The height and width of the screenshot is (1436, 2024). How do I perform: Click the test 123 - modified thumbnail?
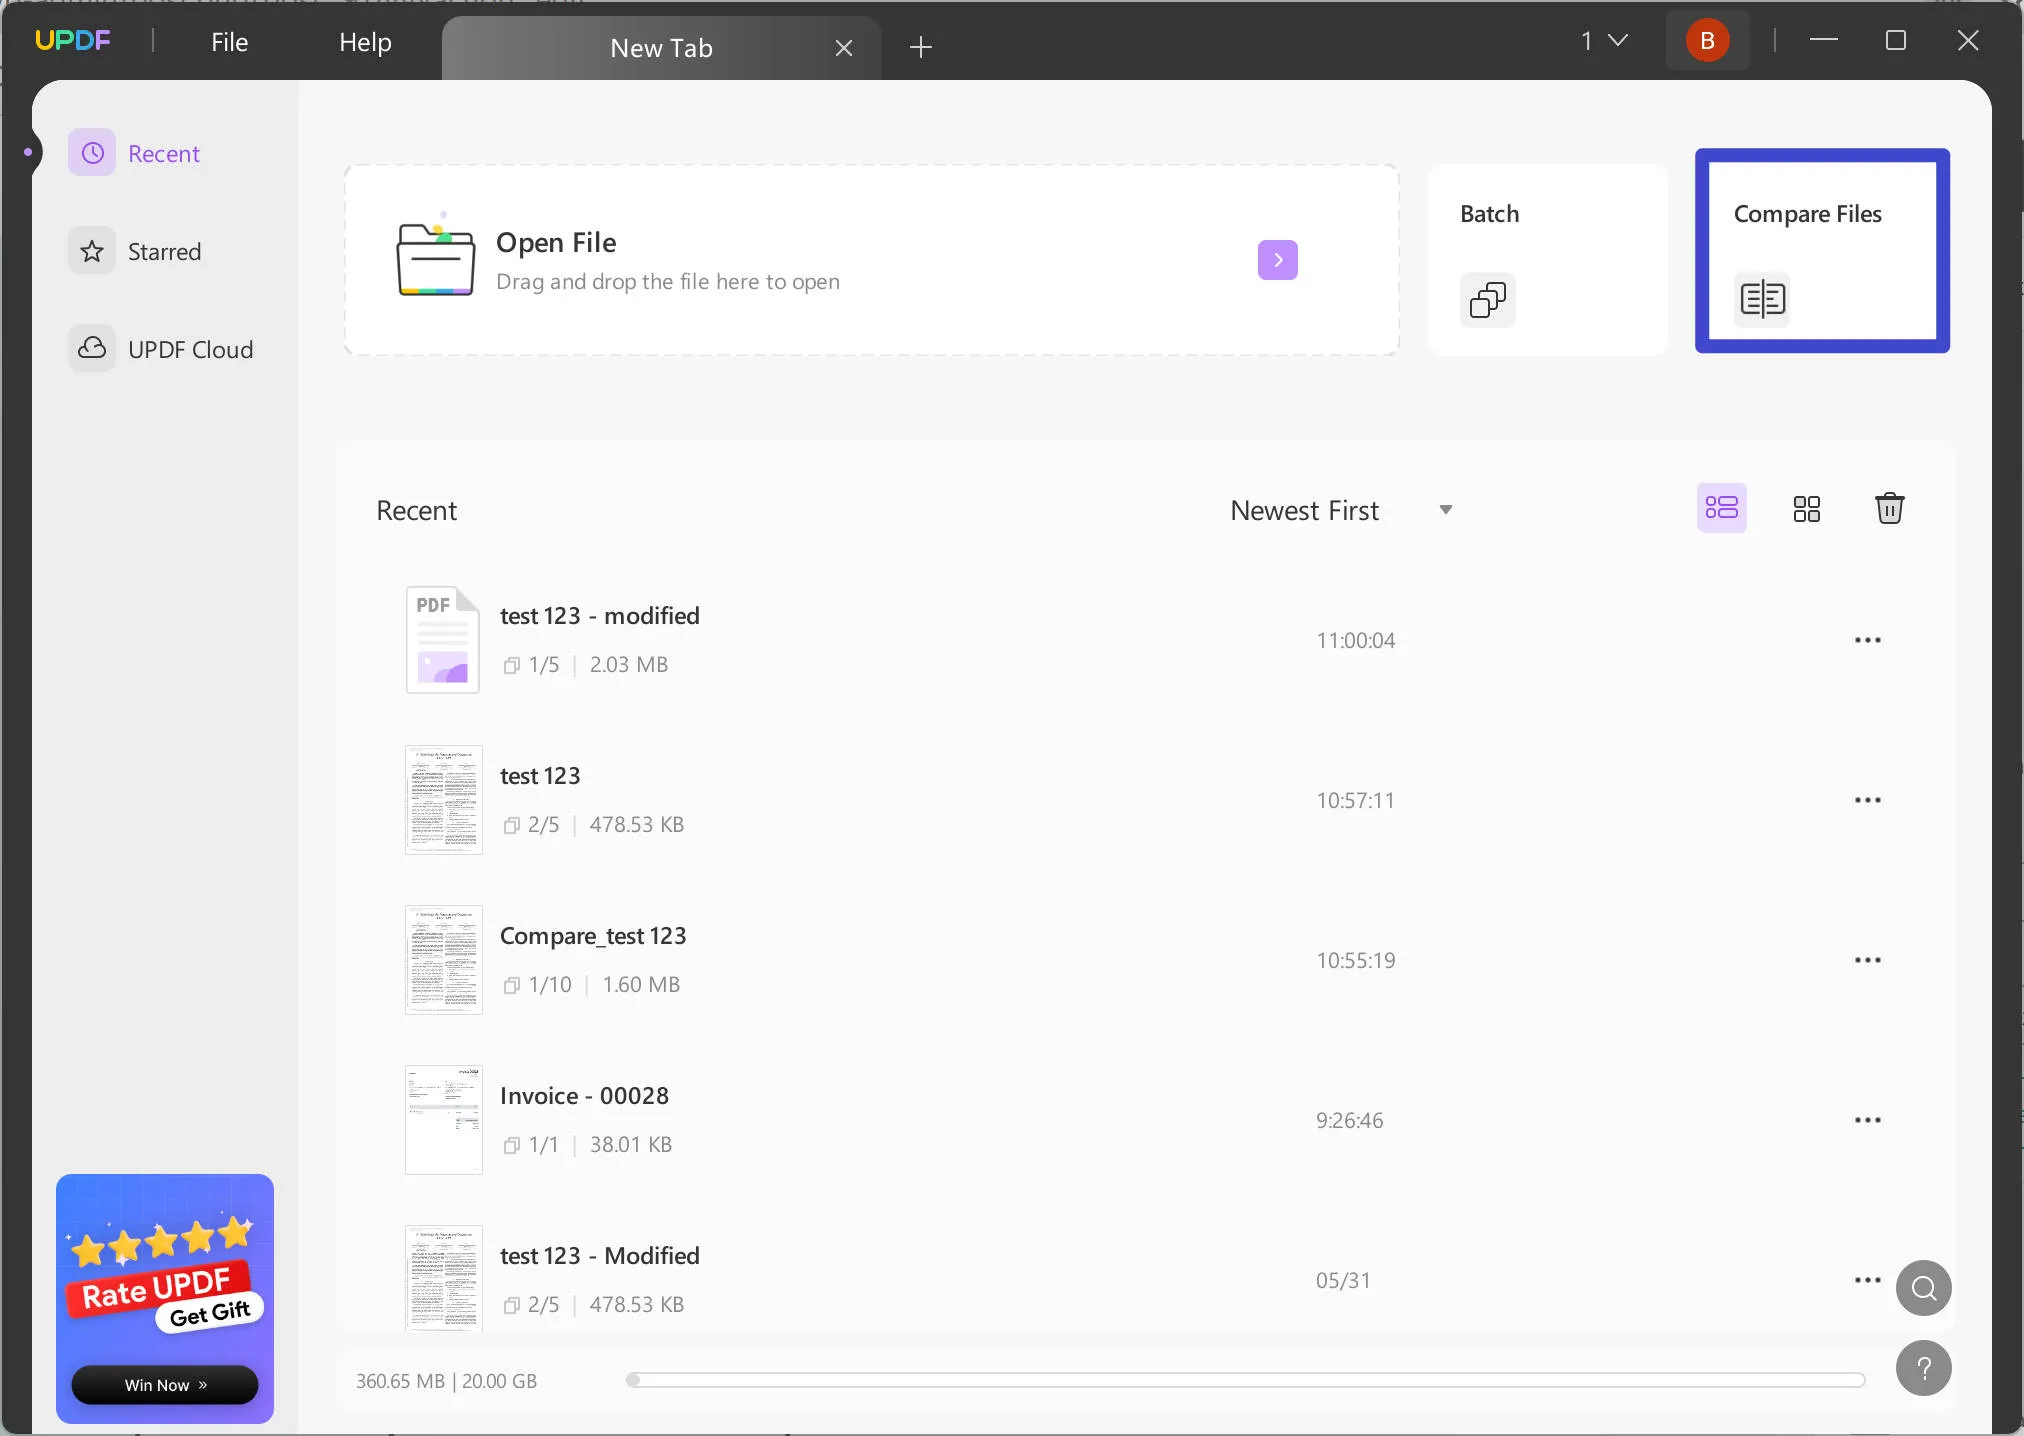(x=443, y=639)
